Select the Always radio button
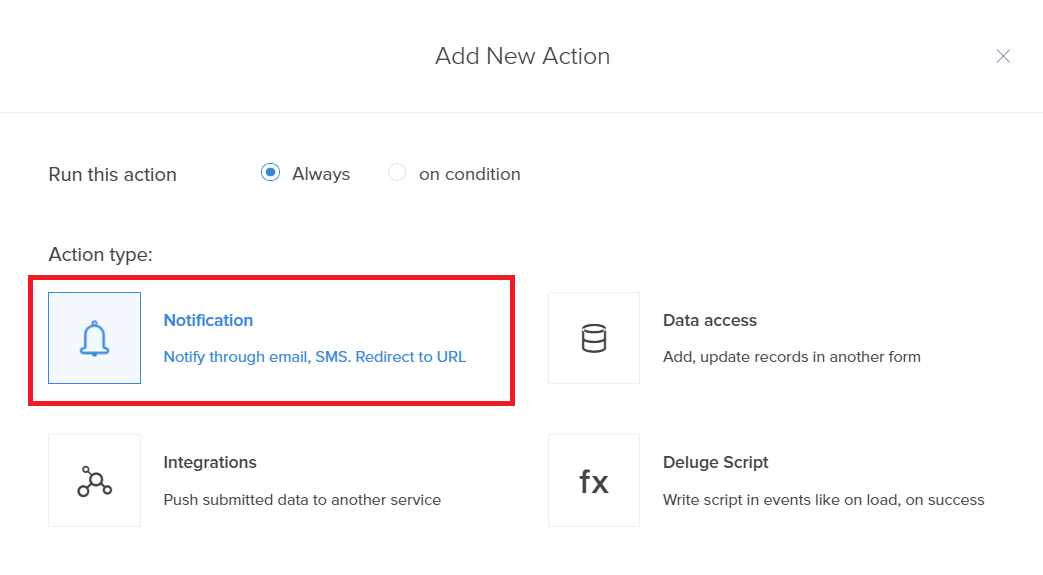The height and width of the screenshot is (575, 1043). (270, 173)
